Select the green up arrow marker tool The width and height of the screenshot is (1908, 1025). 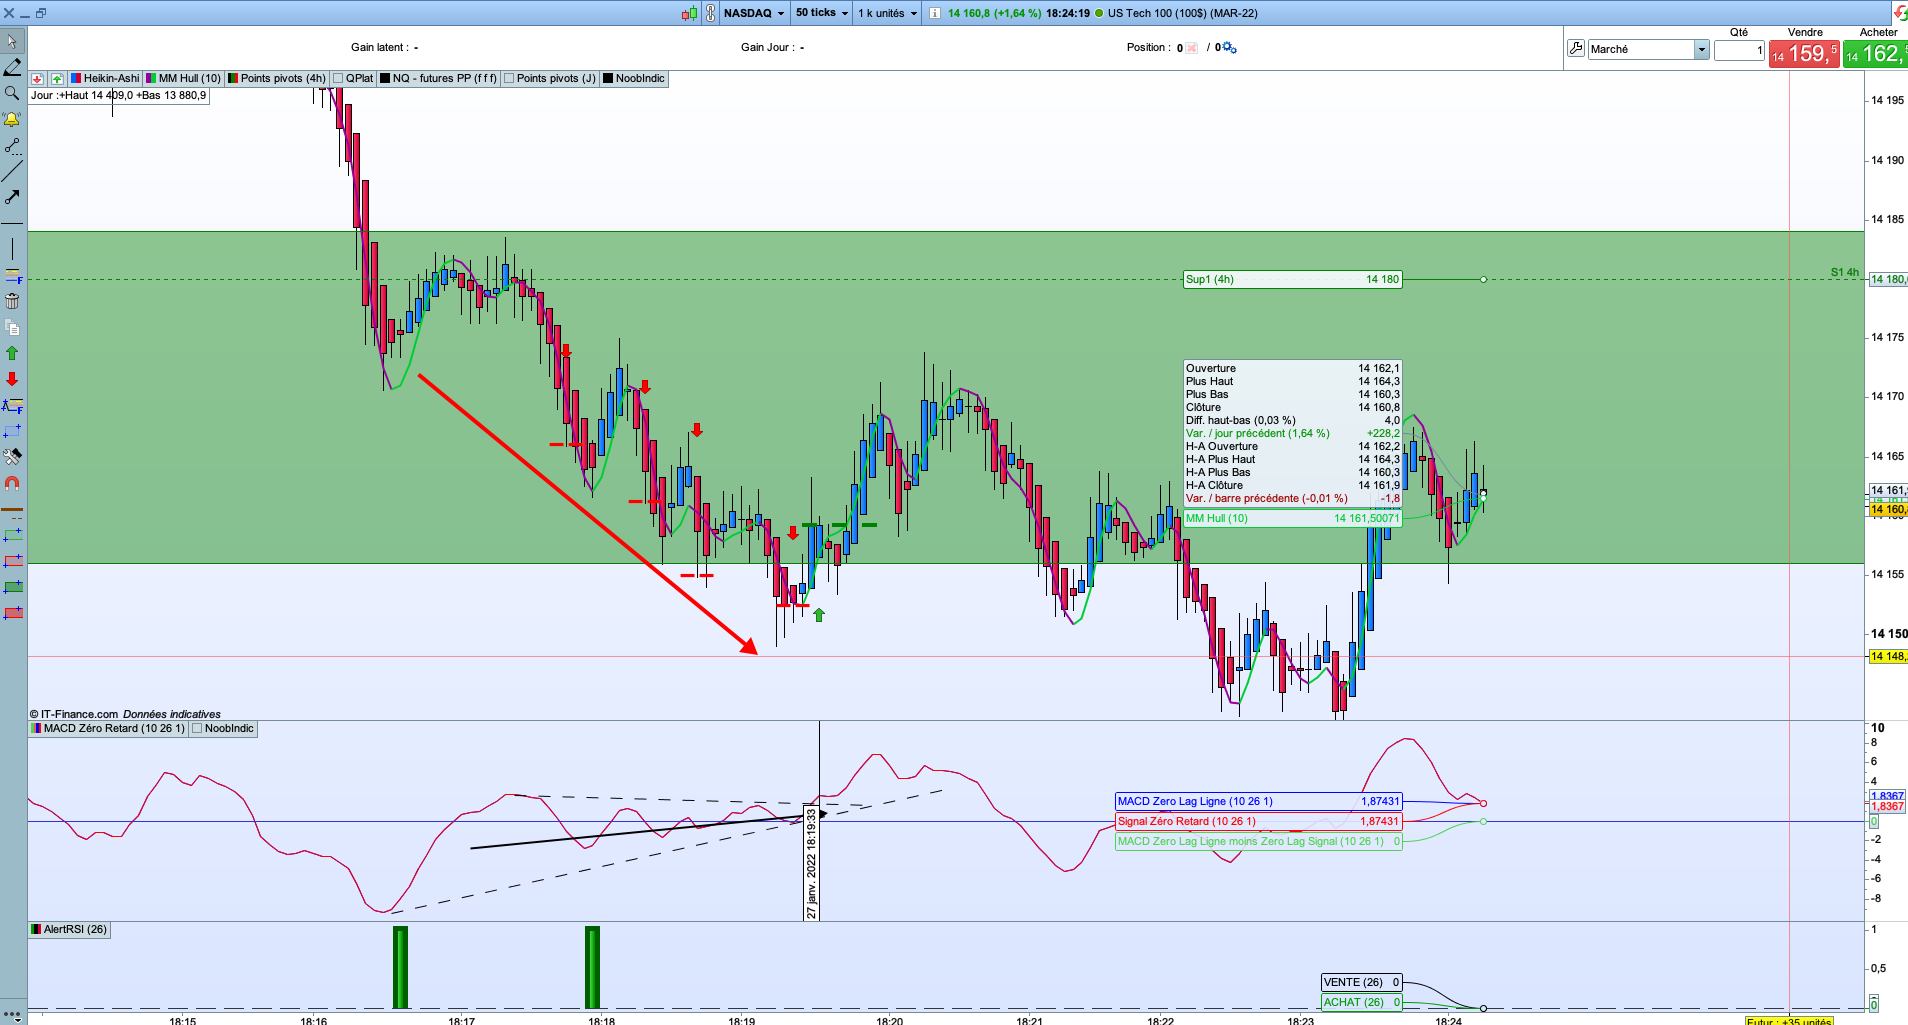coord(12,353)
